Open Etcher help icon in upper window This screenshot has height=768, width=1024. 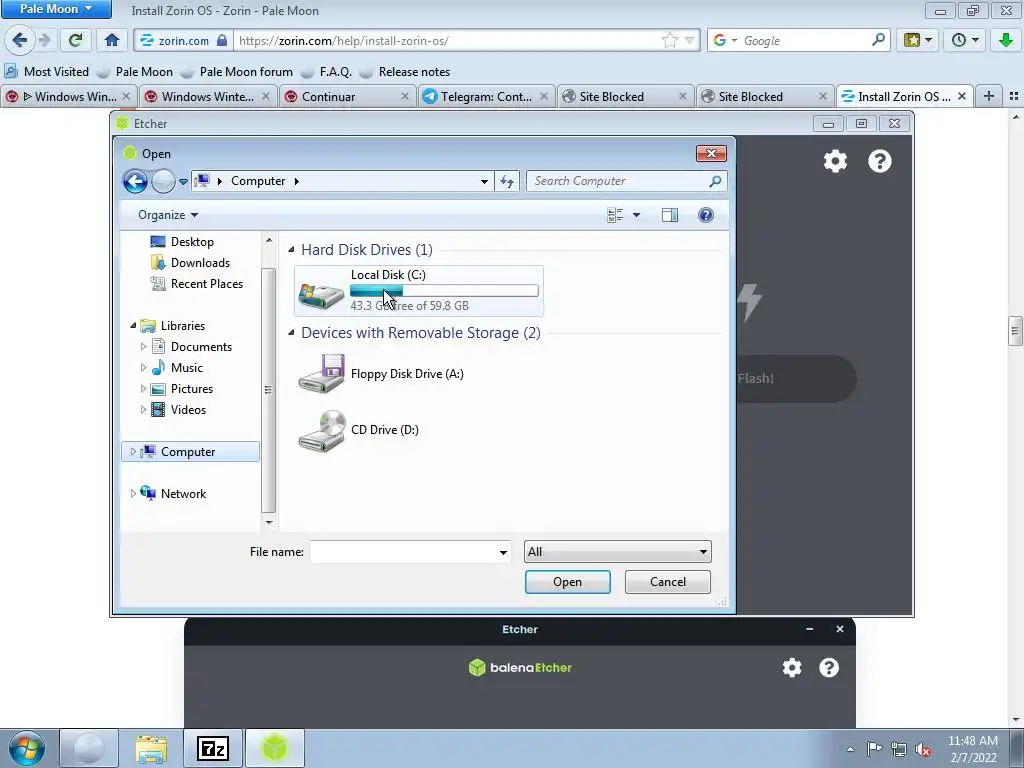[880, 161]
